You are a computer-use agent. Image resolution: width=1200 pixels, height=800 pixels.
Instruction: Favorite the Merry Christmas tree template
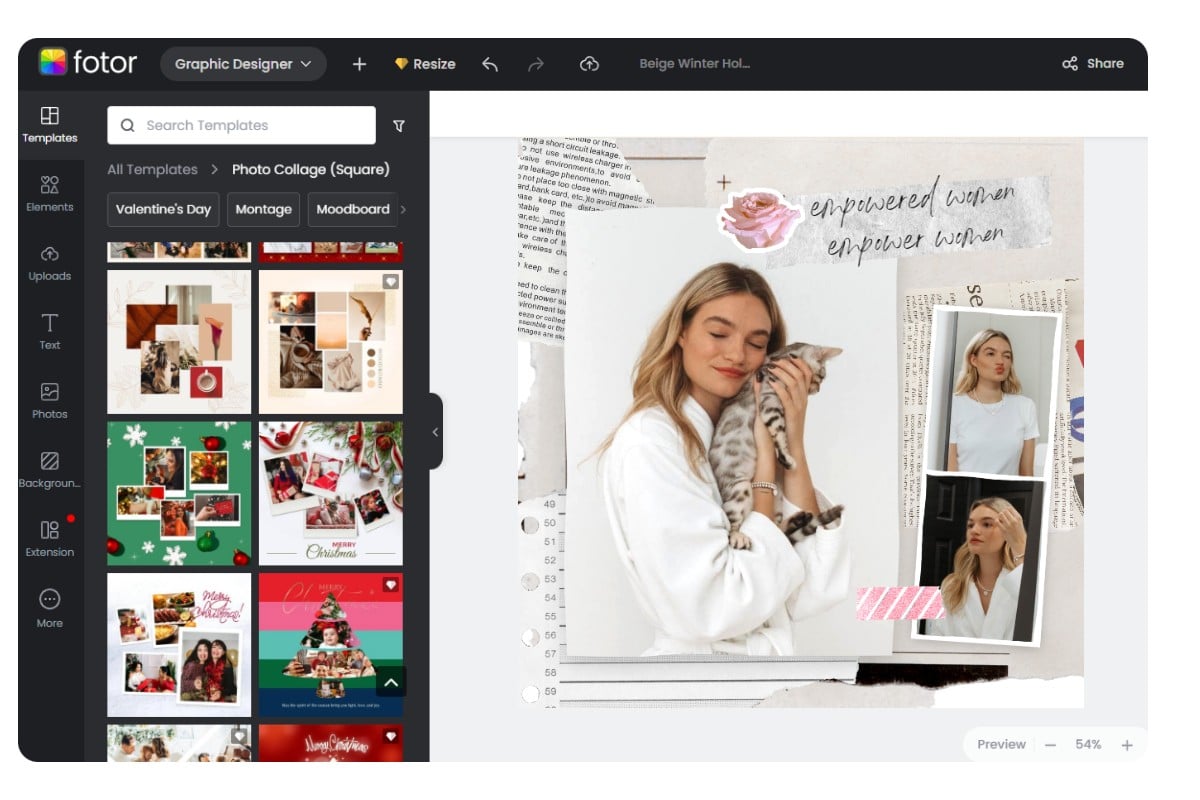[391, 585]
